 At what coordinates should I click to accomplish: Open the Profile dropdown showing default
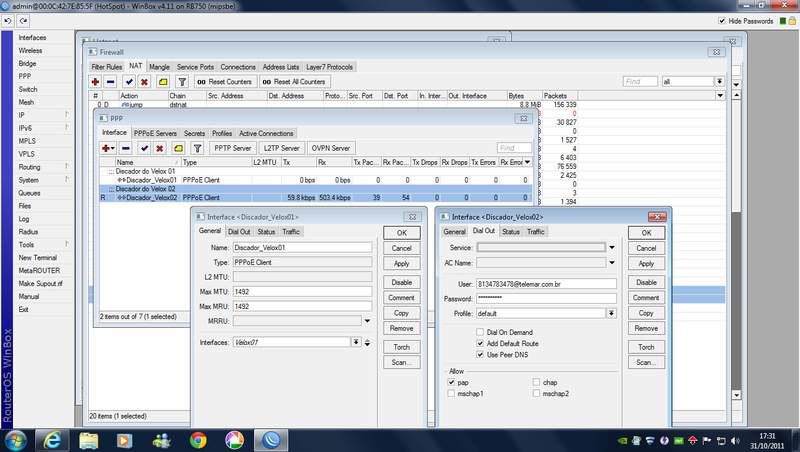point(609,313)
